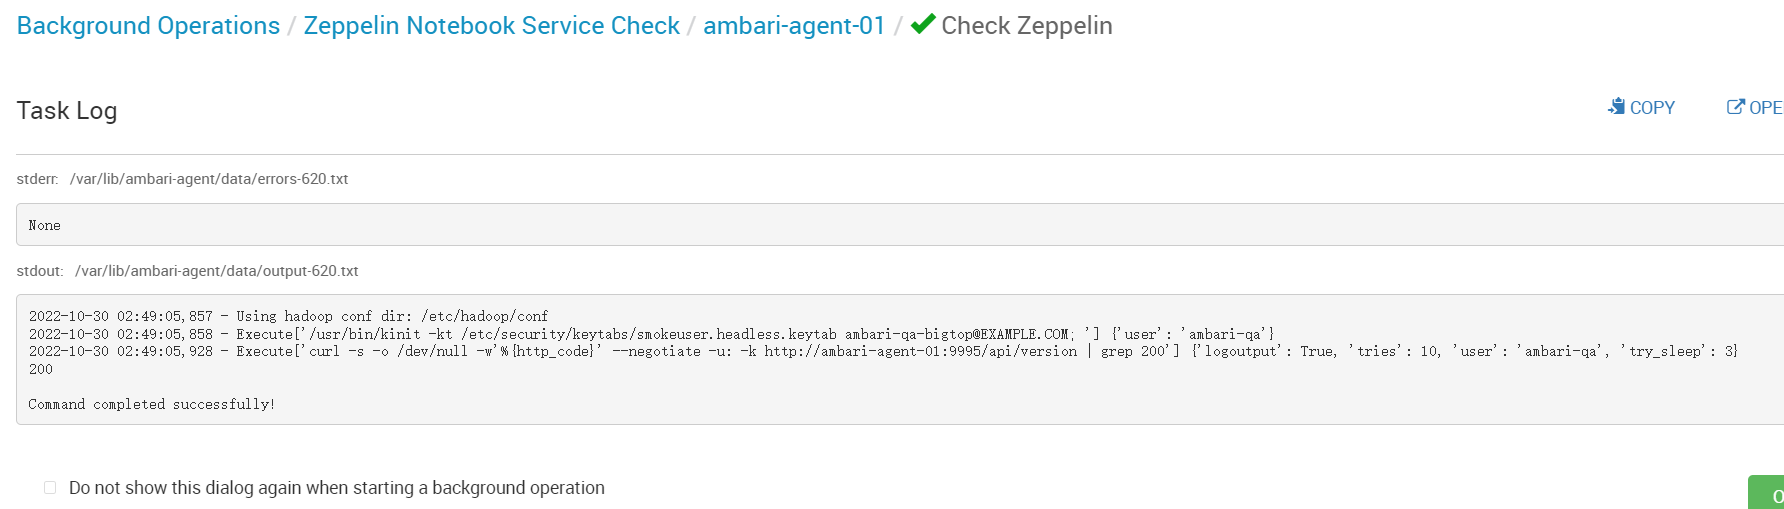This screenshot has width=1784, height=509.
Task: Click the Check Zeppelin title text
Action: pos(1027,26)
